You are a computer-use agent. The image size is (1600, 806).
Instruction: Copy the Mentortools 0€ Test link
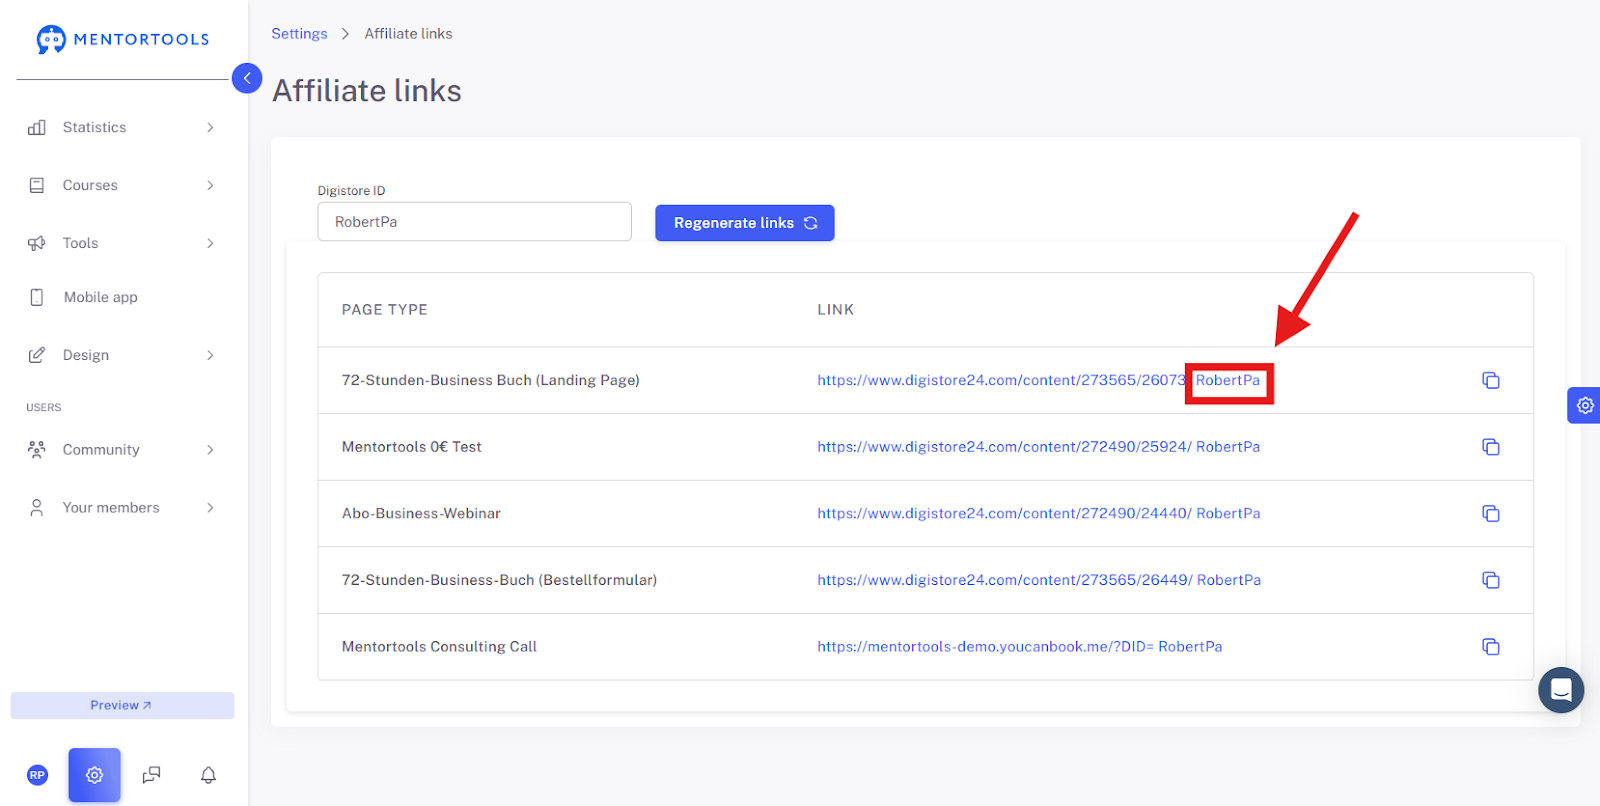[1490, 447]
